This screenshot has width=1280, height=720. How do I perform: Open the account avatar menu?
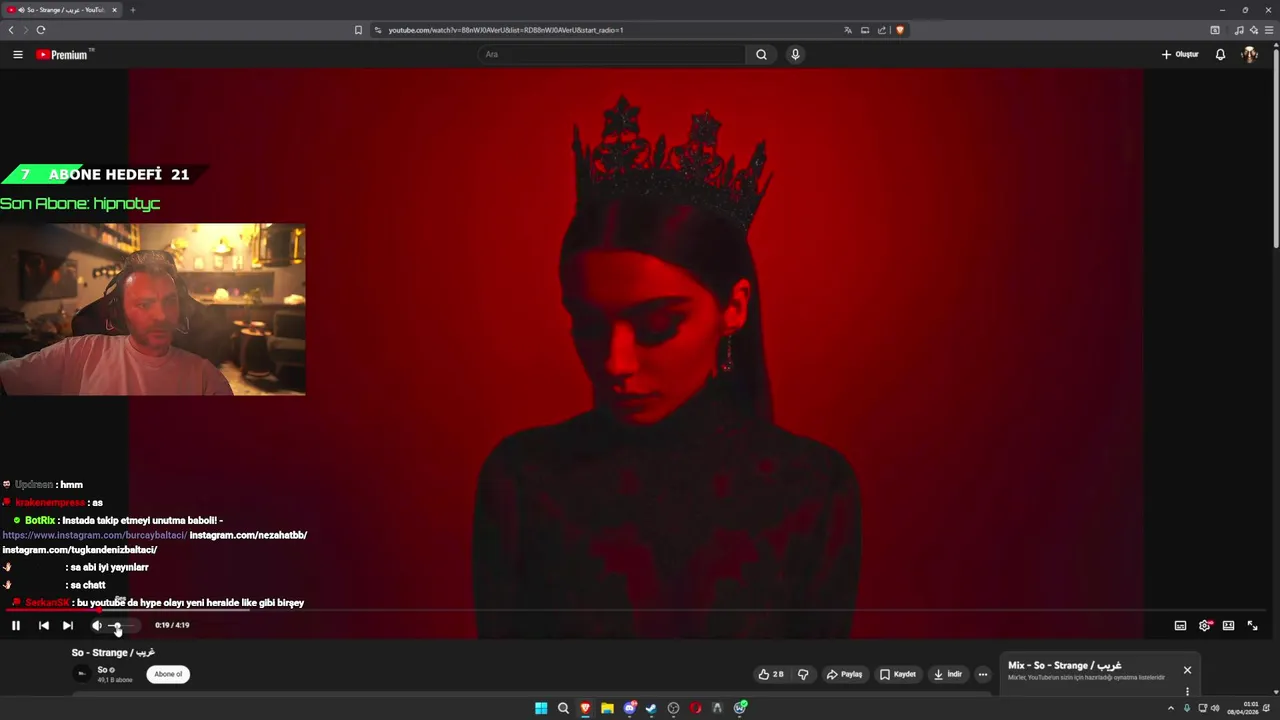pos(1250,55)
